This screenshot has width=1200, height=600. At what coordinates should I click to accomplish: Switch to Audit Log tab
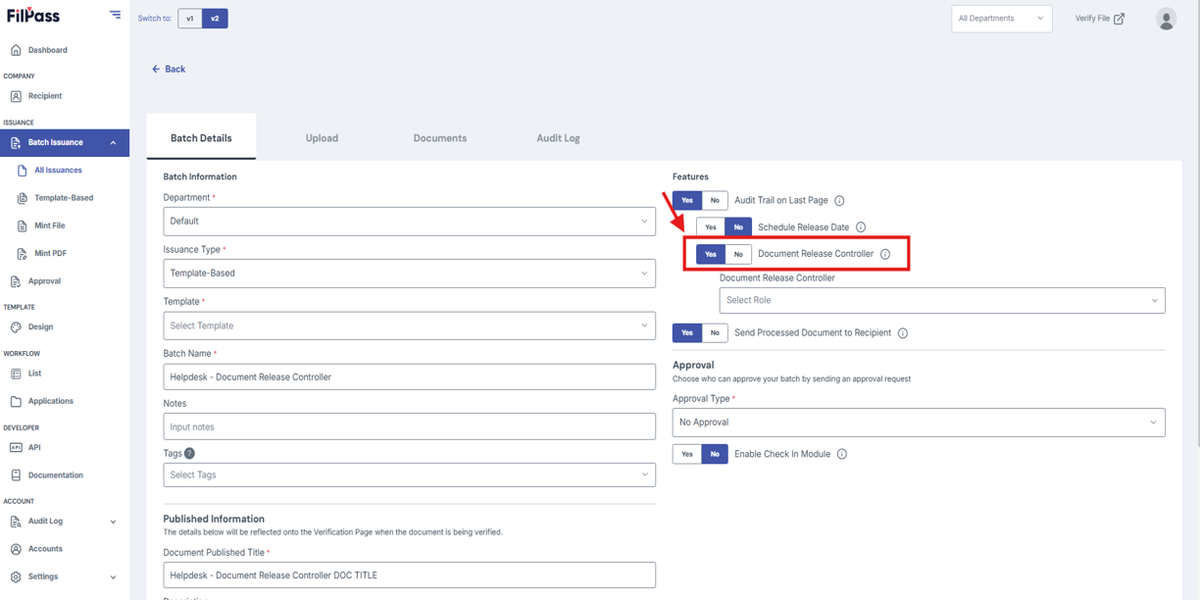click(558, 138)
